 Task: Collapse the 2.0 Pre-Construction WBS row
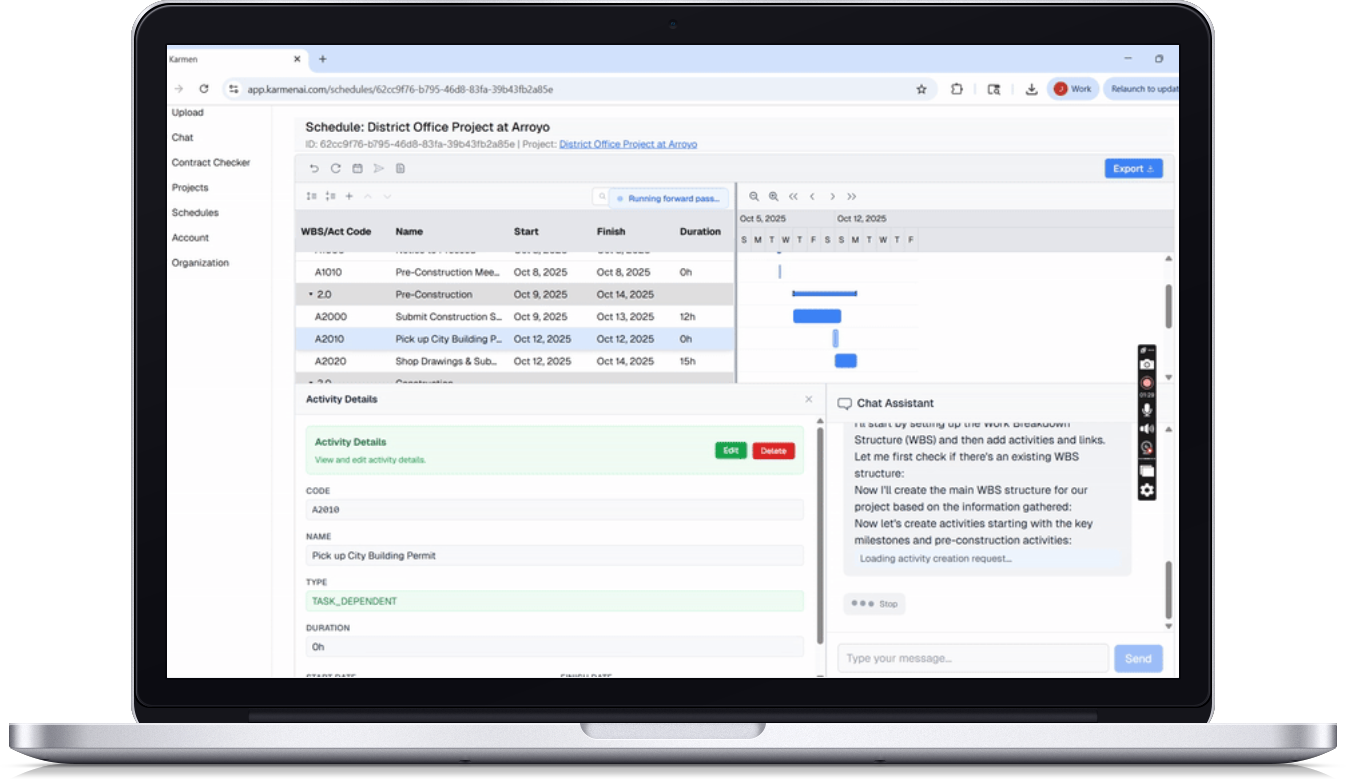[x=311, y=295]
